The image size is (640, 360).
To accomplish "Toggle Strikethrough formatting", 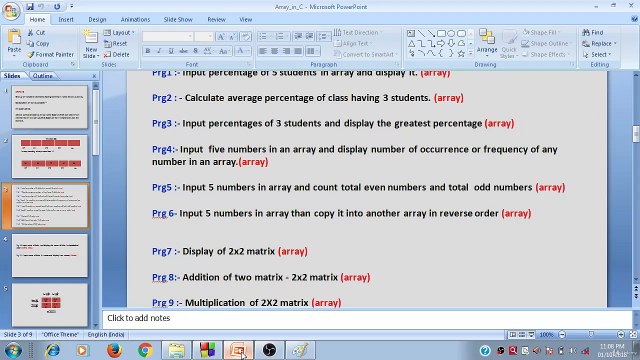I will point(184,51).
